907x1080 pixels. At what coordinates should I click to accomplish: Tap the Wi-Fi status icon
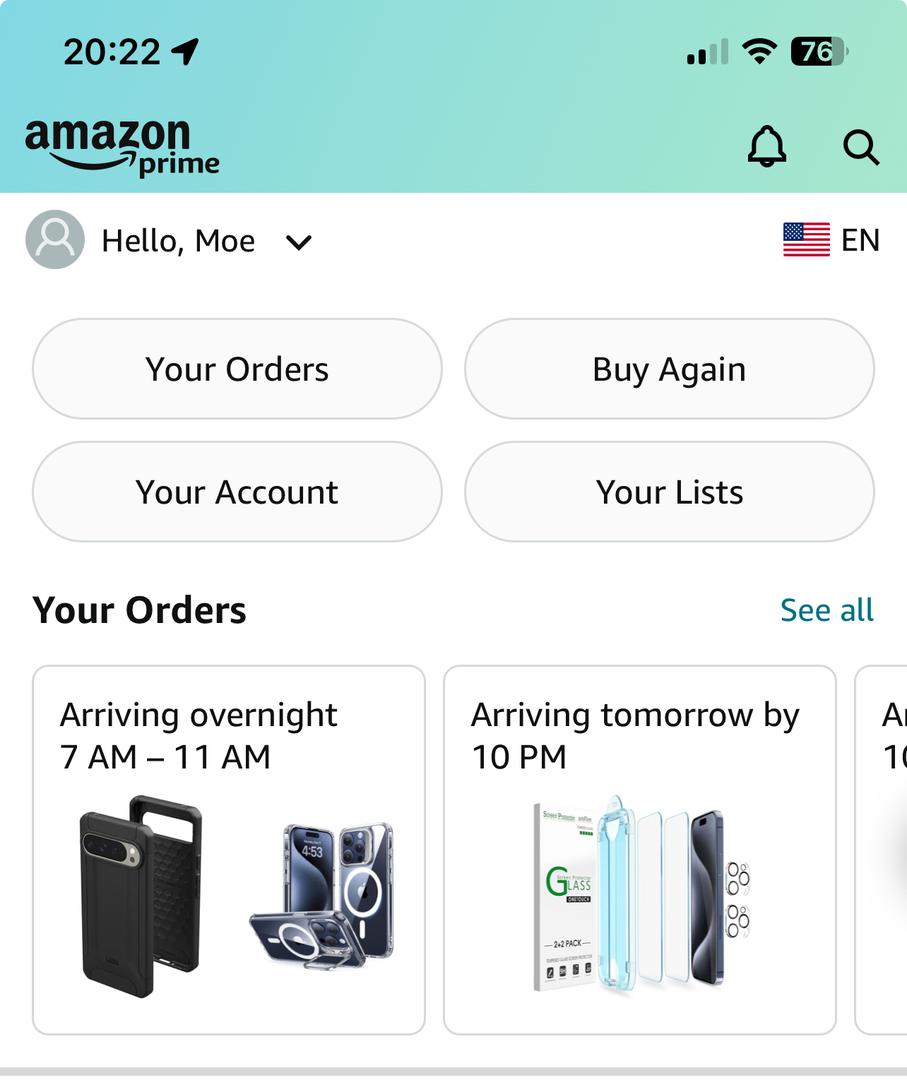759,51
